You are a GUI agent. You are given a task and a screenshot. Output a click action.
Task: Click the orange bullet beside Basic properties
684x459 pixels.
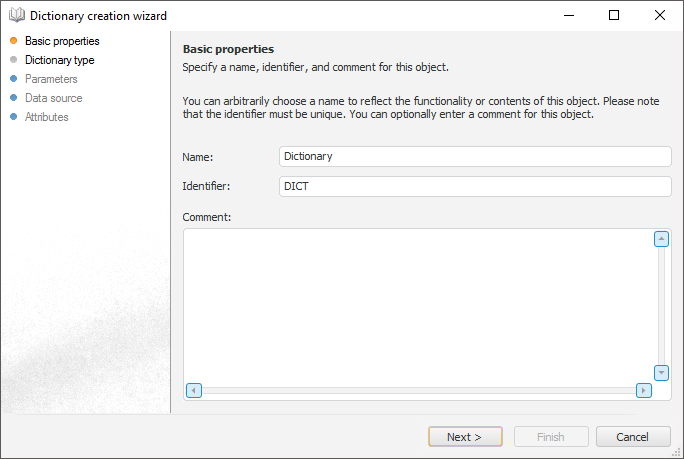(13, 41)
